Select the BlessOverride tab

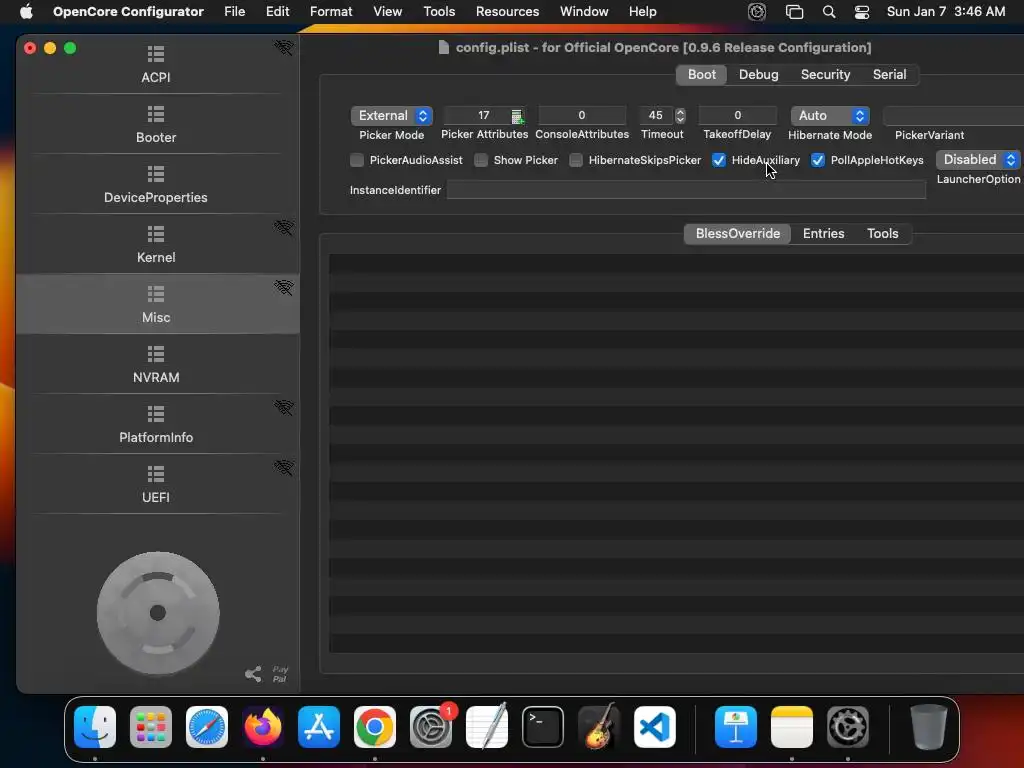click(x=737, y=233)
